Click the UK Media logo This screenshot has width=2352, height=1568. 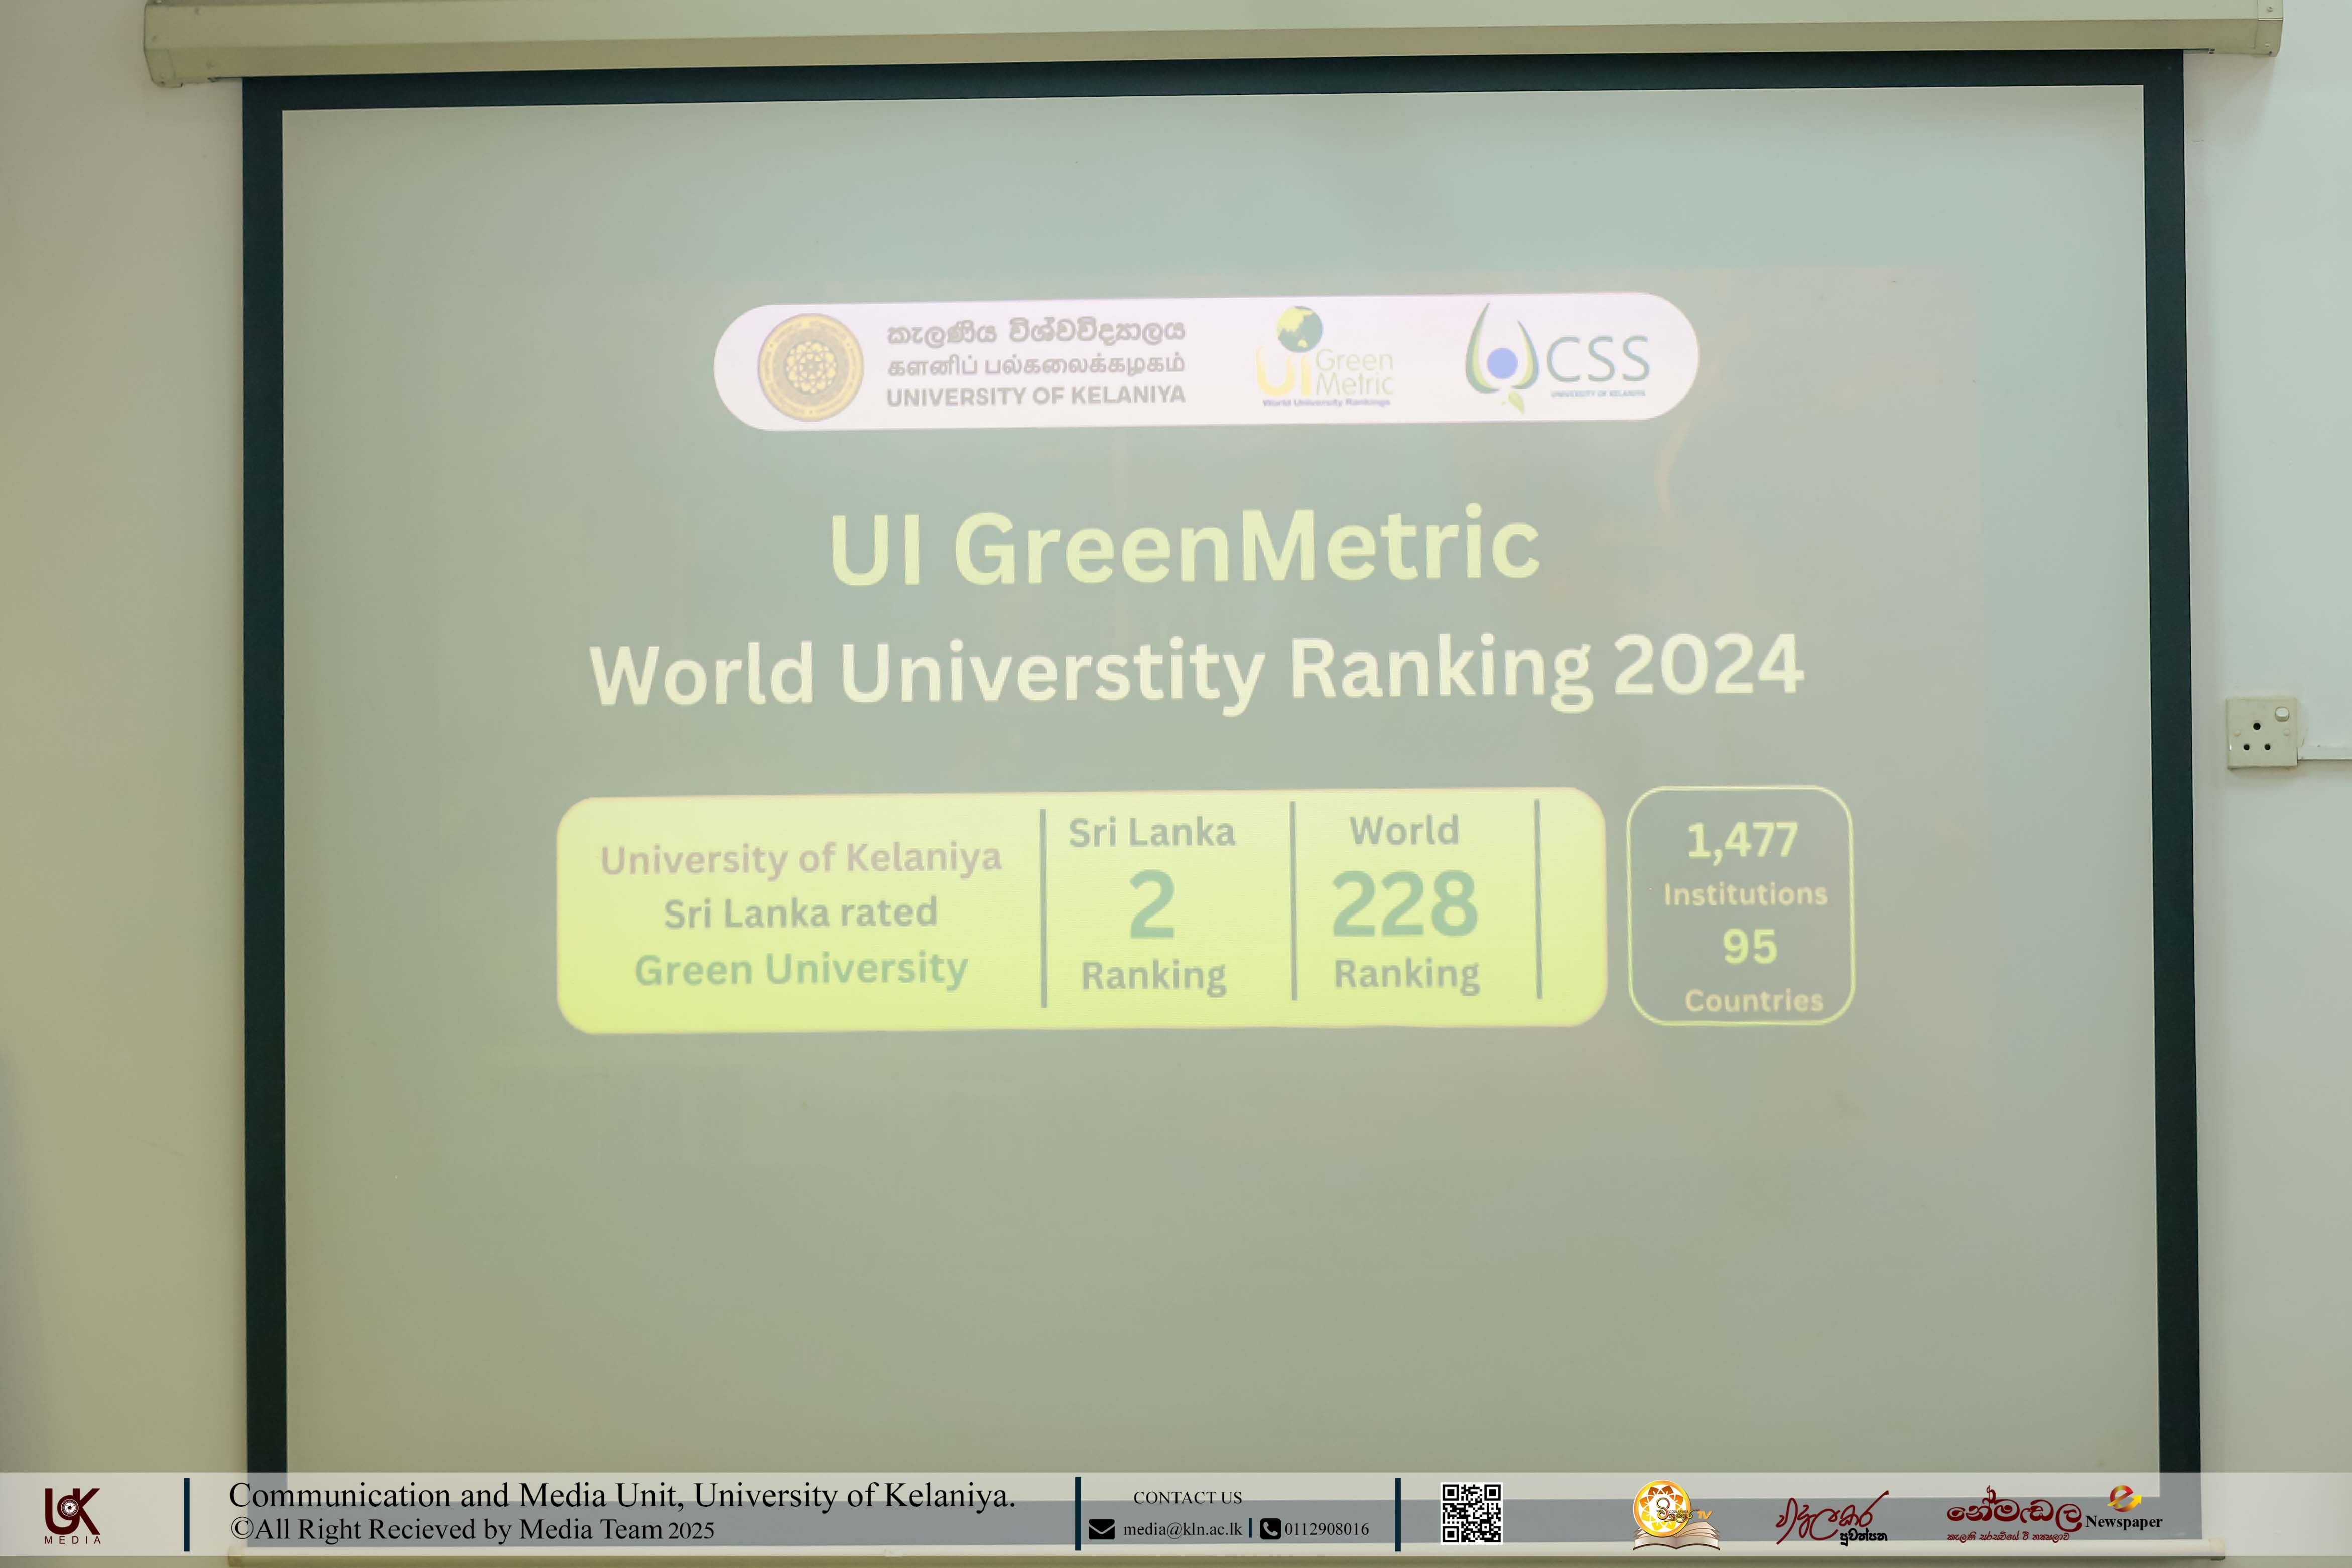(72, 1514)
